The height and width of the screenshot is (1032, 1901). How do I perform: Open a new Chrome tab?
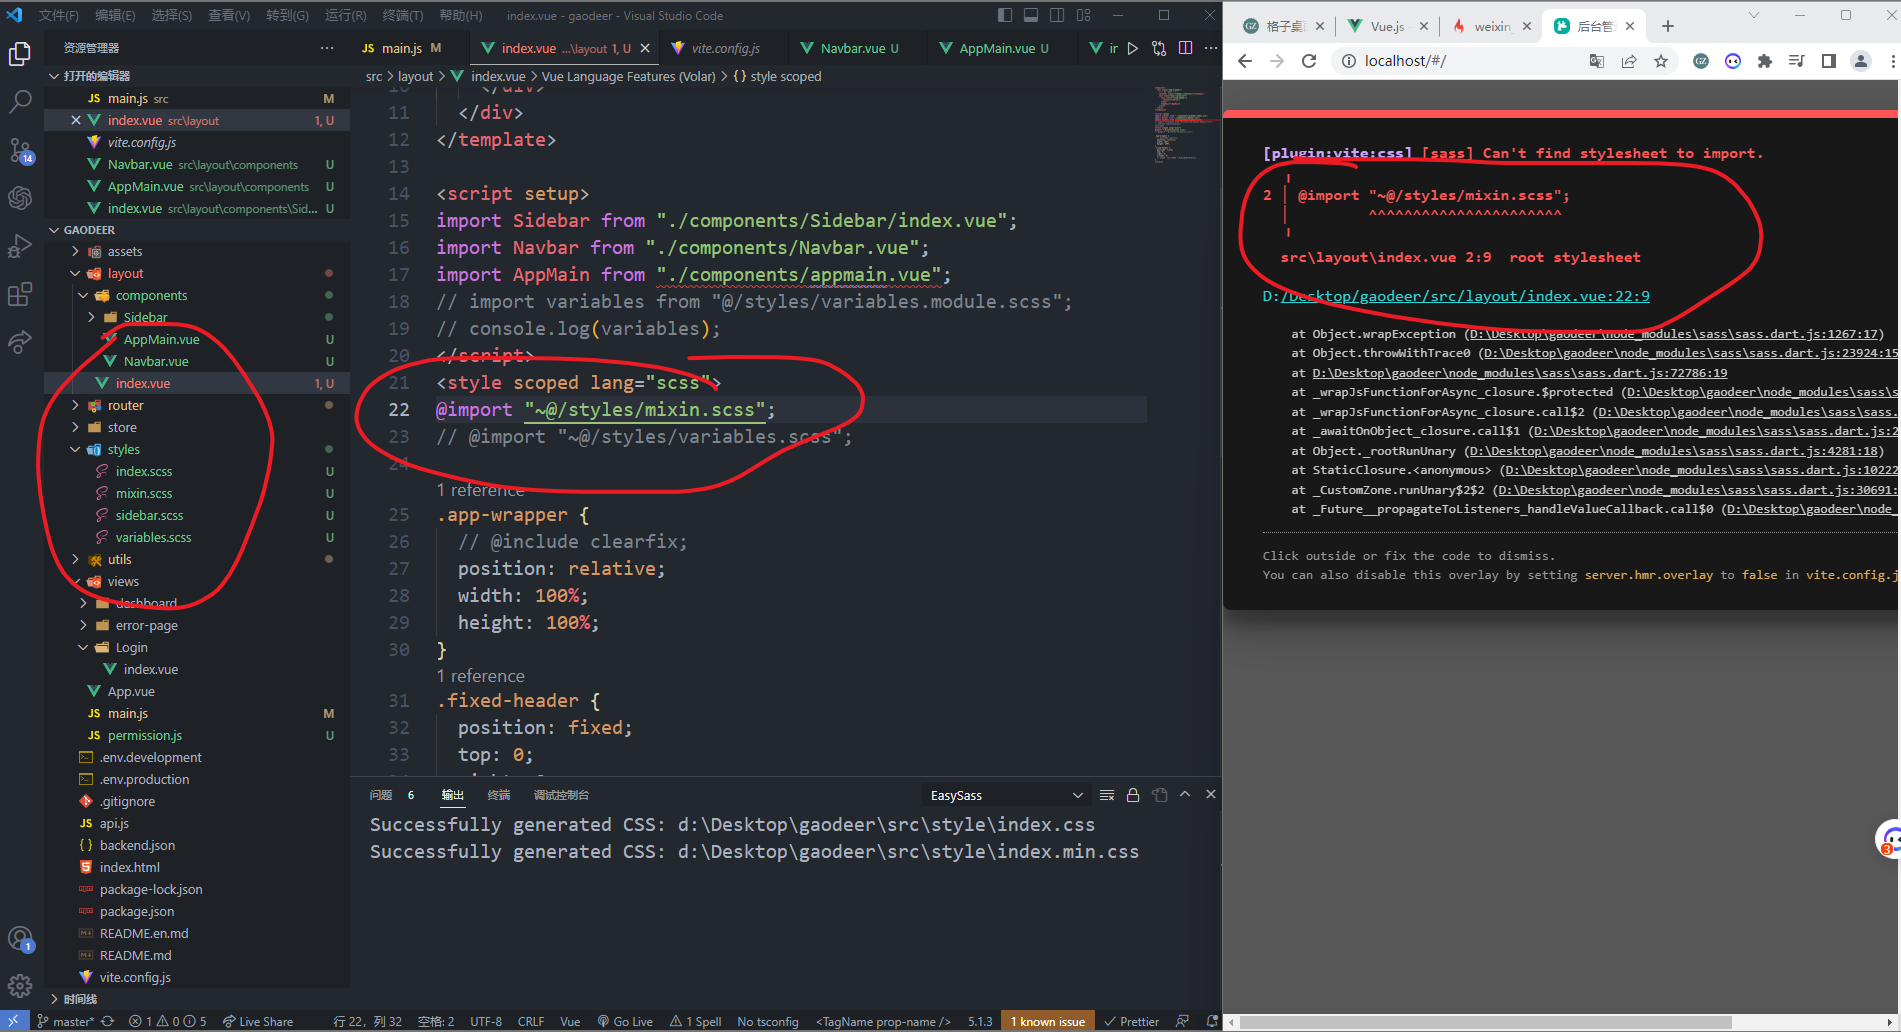pos(1668,26)
